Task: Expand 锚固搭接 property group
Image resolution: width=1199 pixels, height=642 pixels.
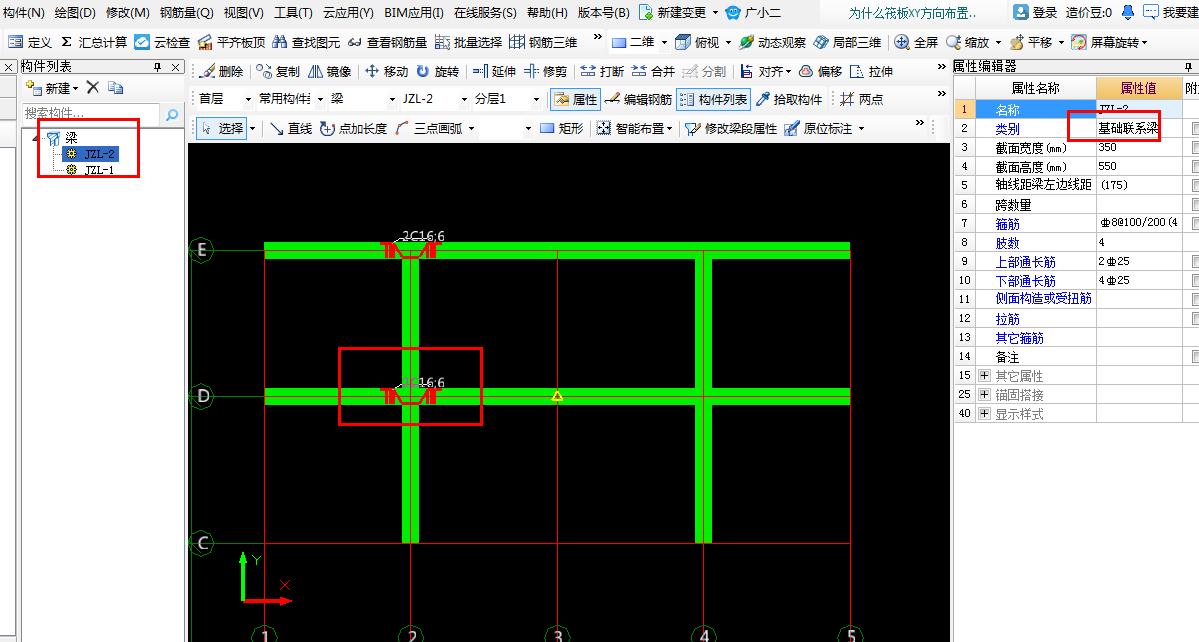Action: point(984,394)
